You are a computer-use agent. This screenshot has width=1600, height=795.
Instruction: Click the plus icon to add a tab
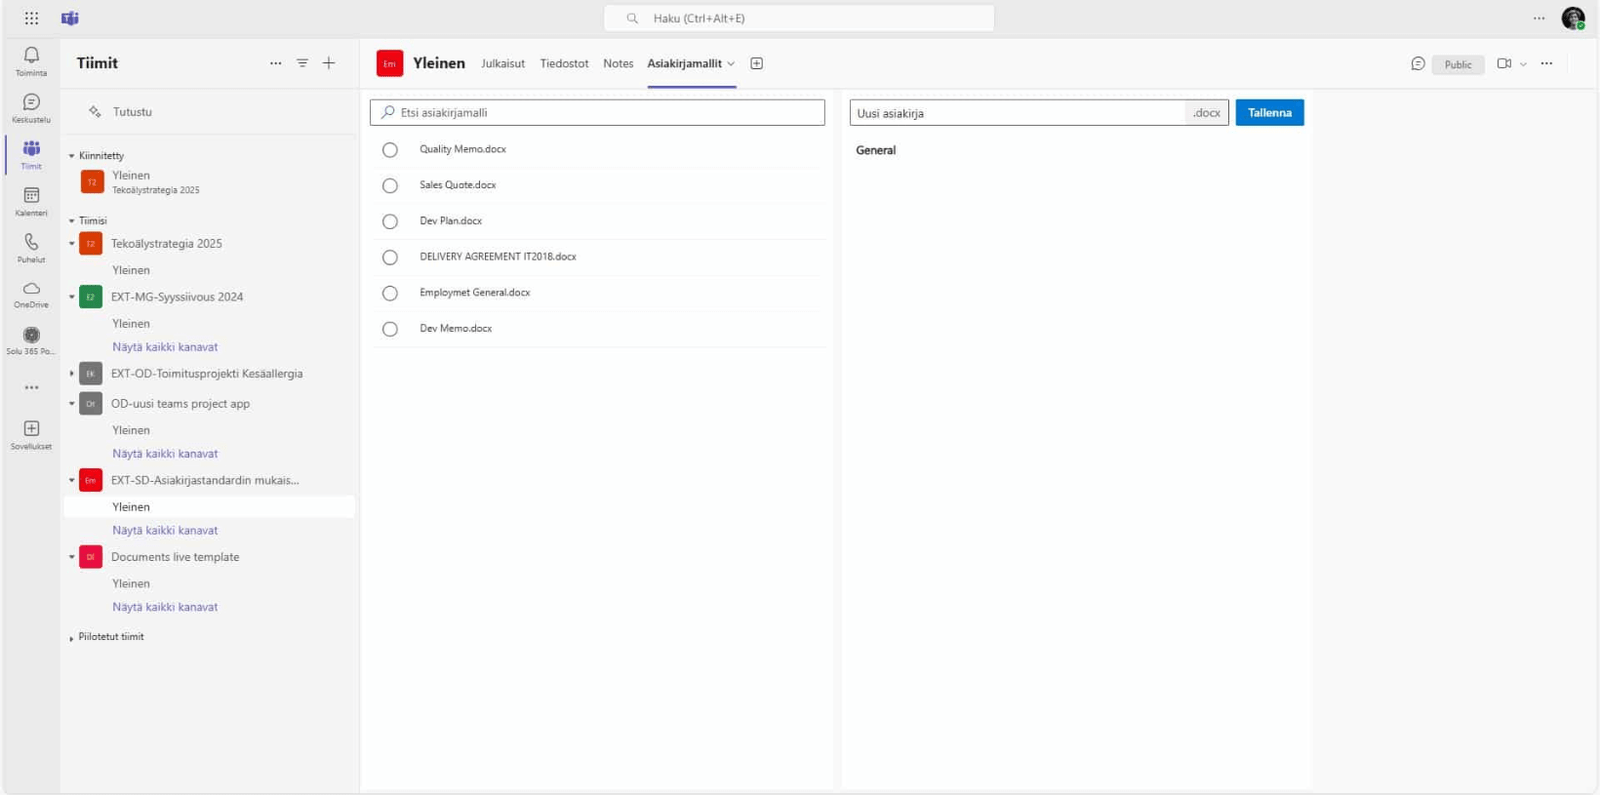click(757, 63)
